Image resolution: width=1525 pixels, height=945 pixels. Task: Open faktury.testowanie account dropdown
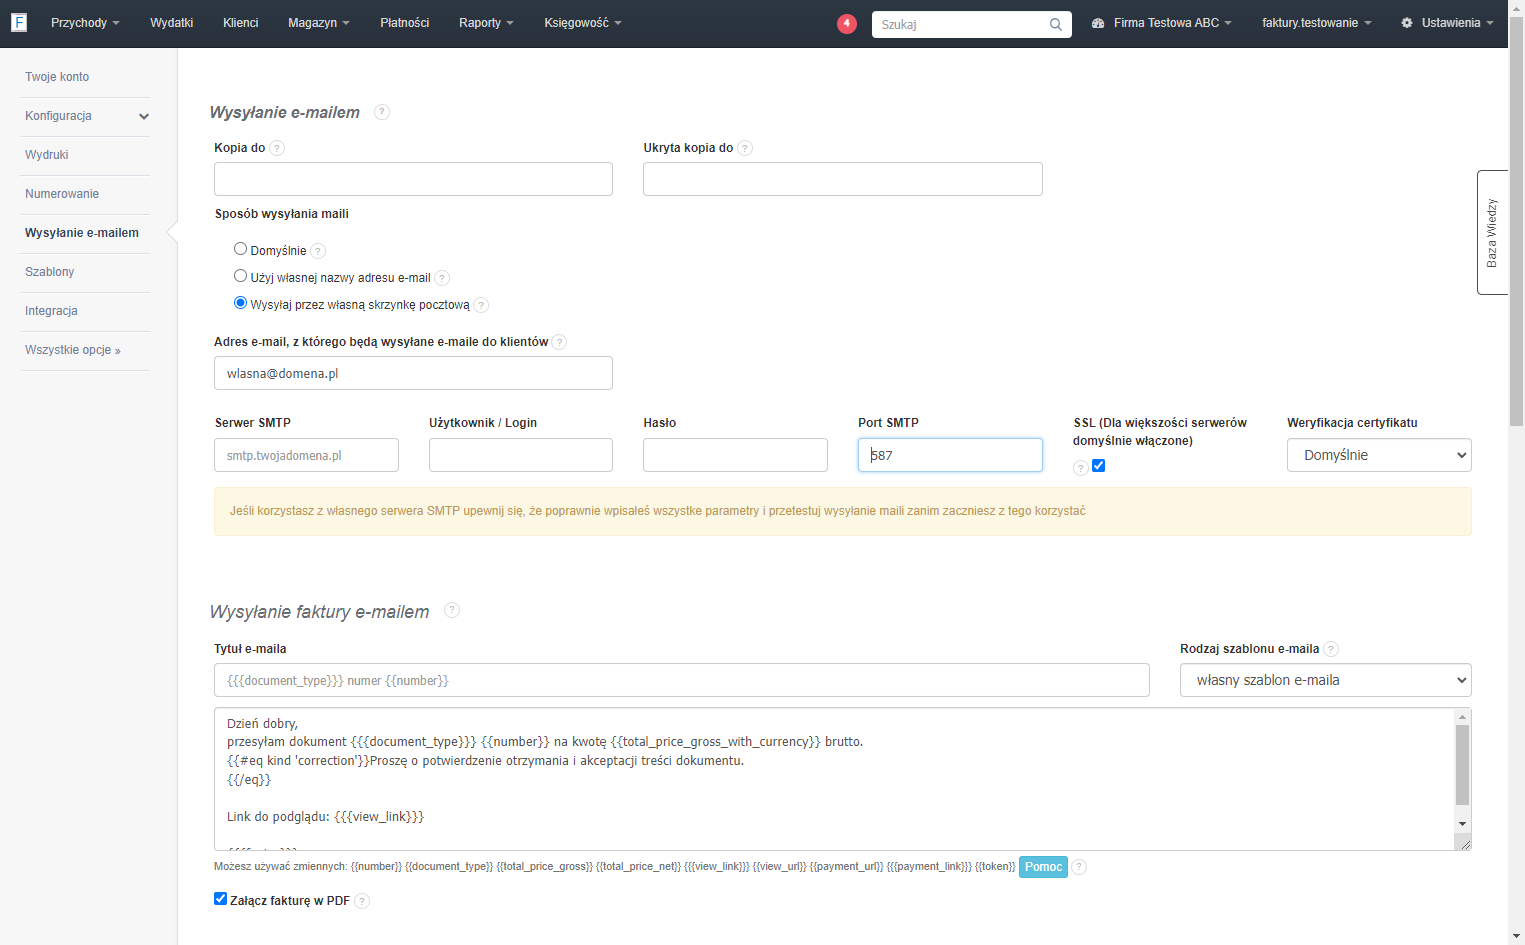click(x=1316, y=23)
